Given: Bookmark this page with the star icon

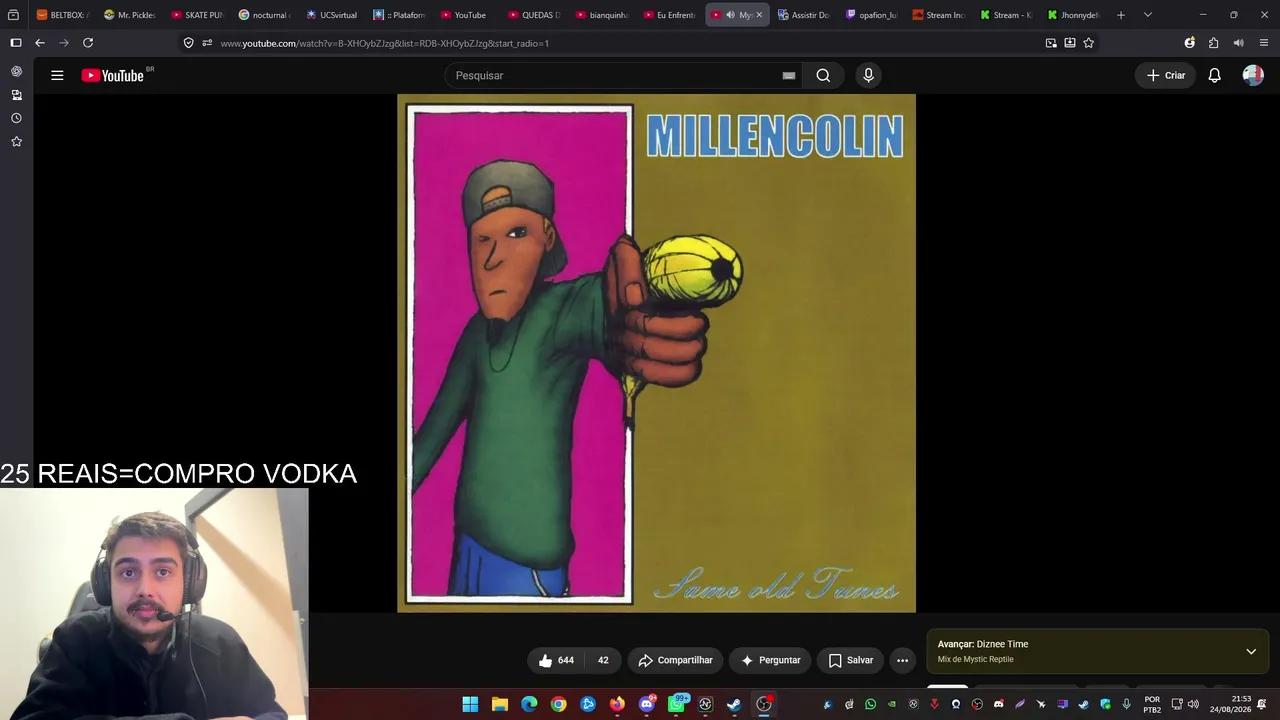Looking at the screenshot, I should (1089, 43).
